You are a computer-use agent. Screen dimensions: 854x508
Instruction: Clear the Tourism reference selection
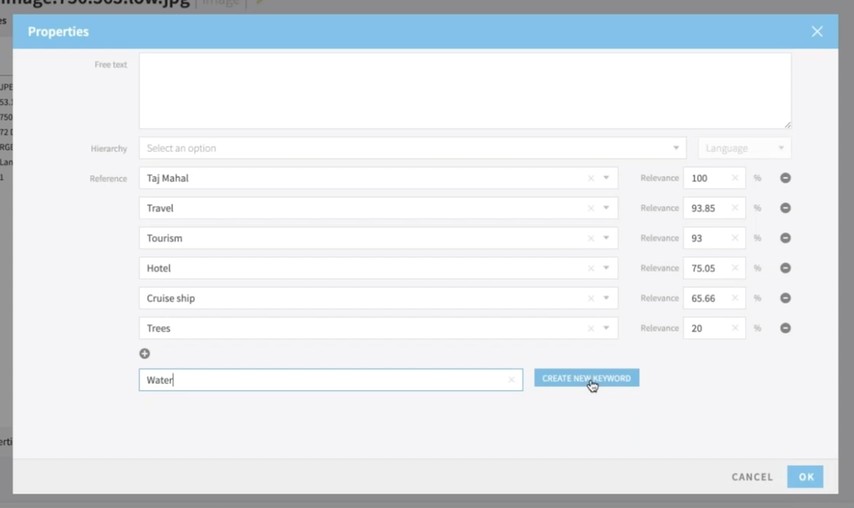click(590, 238)
